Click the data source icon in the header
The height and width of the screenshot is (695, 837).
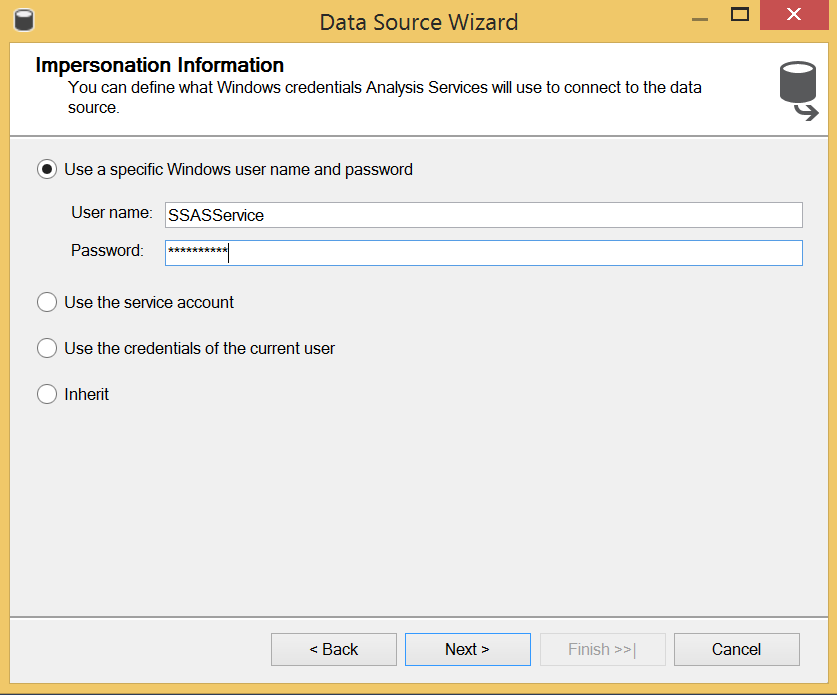(x=798, y=90)
